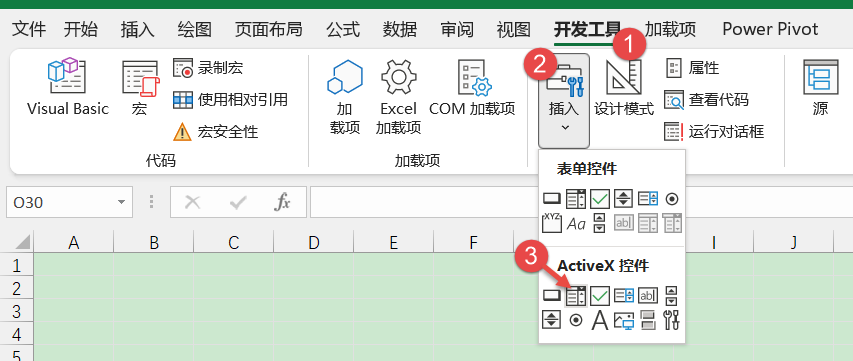The image size is (853, 361).
Task: Select ActiveX combo box control
Action: (x=576, y=295)
